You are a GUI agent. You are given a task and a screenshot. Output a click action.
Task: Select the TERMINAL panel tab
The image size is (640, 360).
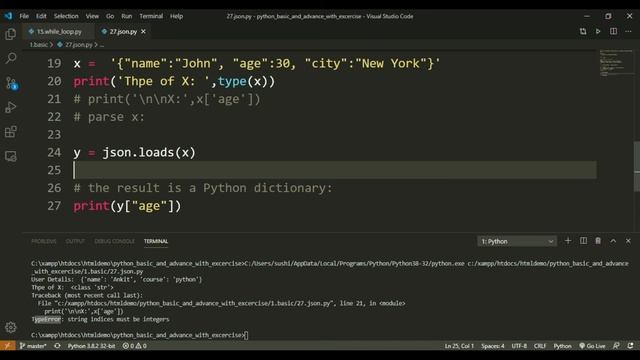[156, 241]
